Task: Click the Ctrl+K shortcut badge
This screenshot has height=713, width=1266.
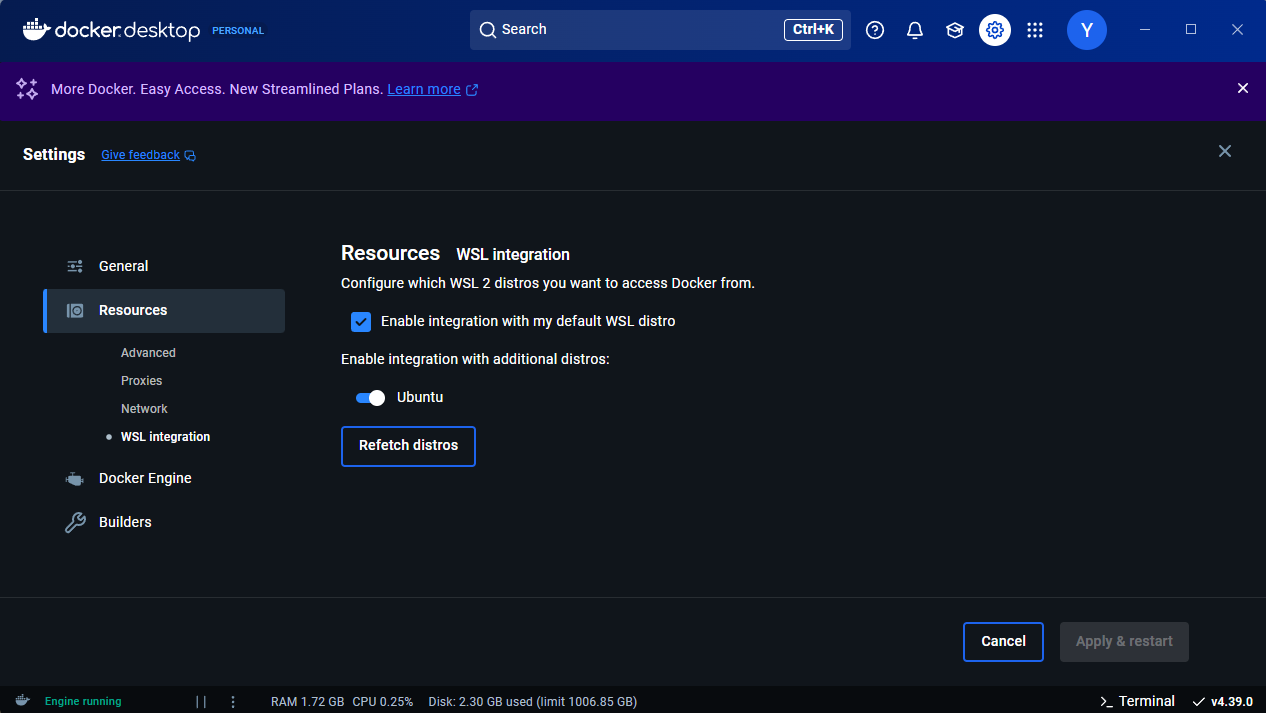Action: tap(813, 30)
